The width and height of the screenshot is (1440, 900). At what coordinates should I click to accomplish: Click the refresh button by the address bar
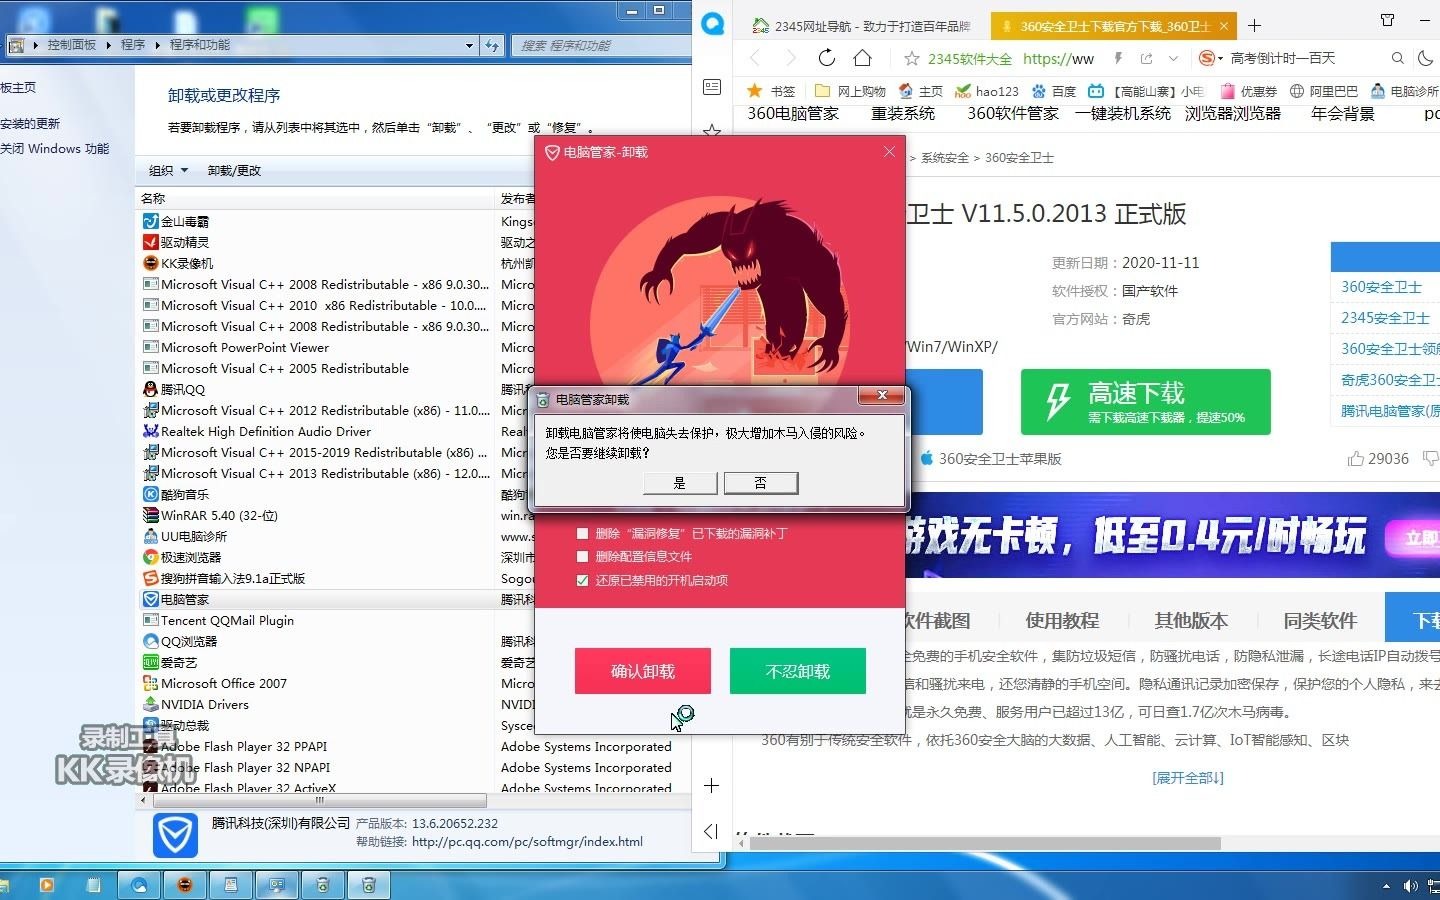coord(492,45)
